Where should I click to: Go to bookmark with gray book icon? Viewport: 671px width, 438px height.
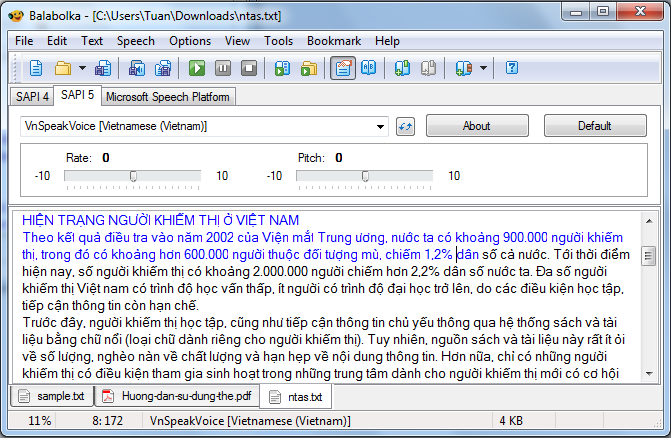click(x=428, y=68)
